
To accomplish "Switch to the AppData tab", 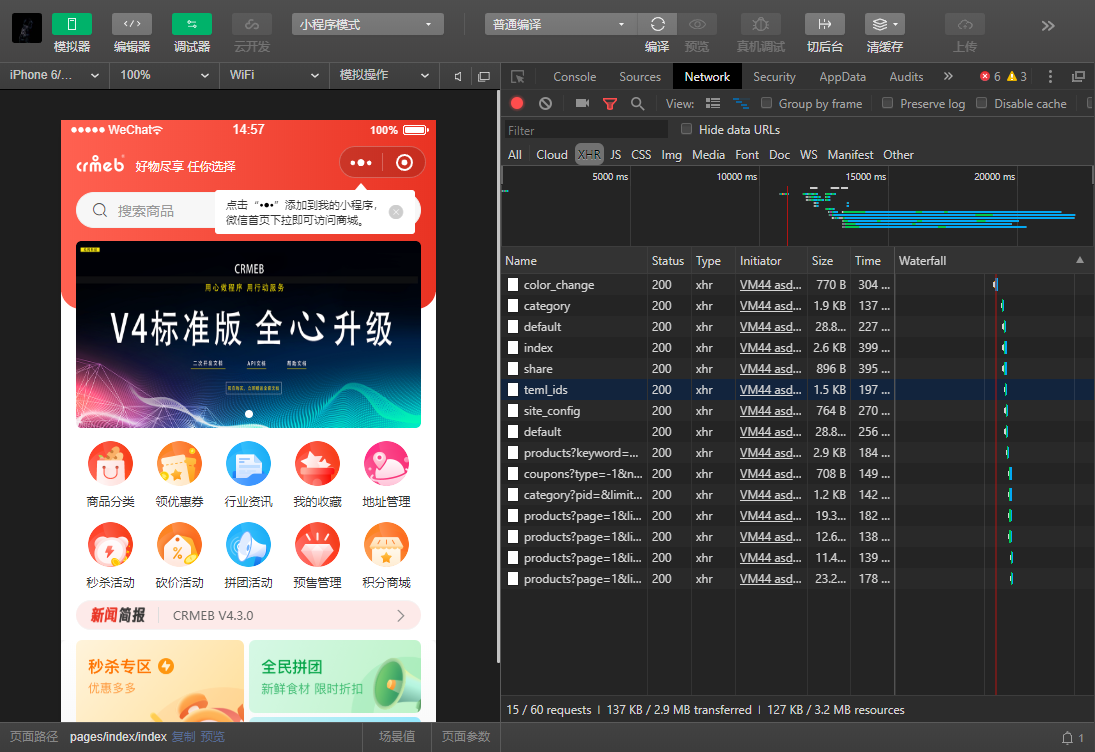I will tap(842, 77).
